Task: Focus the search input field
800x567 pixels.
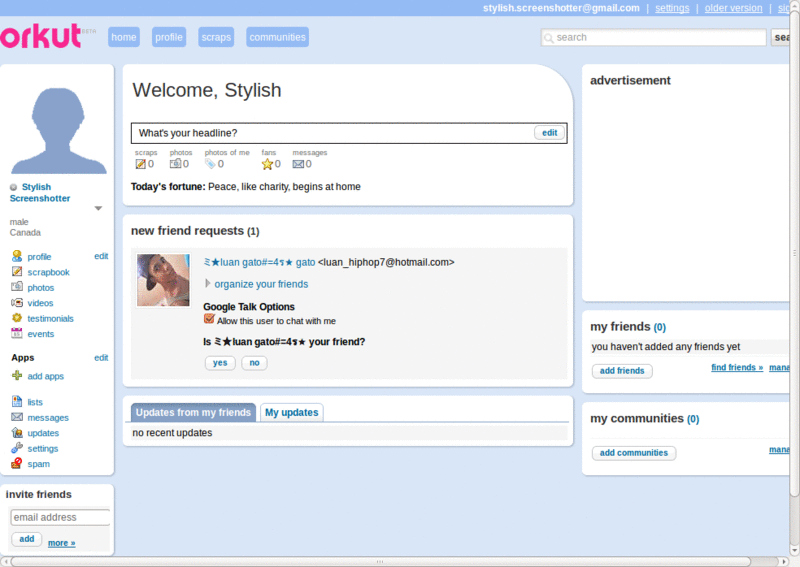Action: [x=654, y=37]
